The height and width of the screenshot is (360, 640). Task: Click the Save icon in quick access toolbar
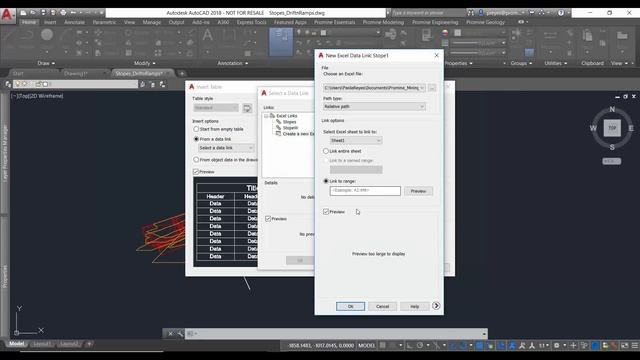tap(43, 13)
